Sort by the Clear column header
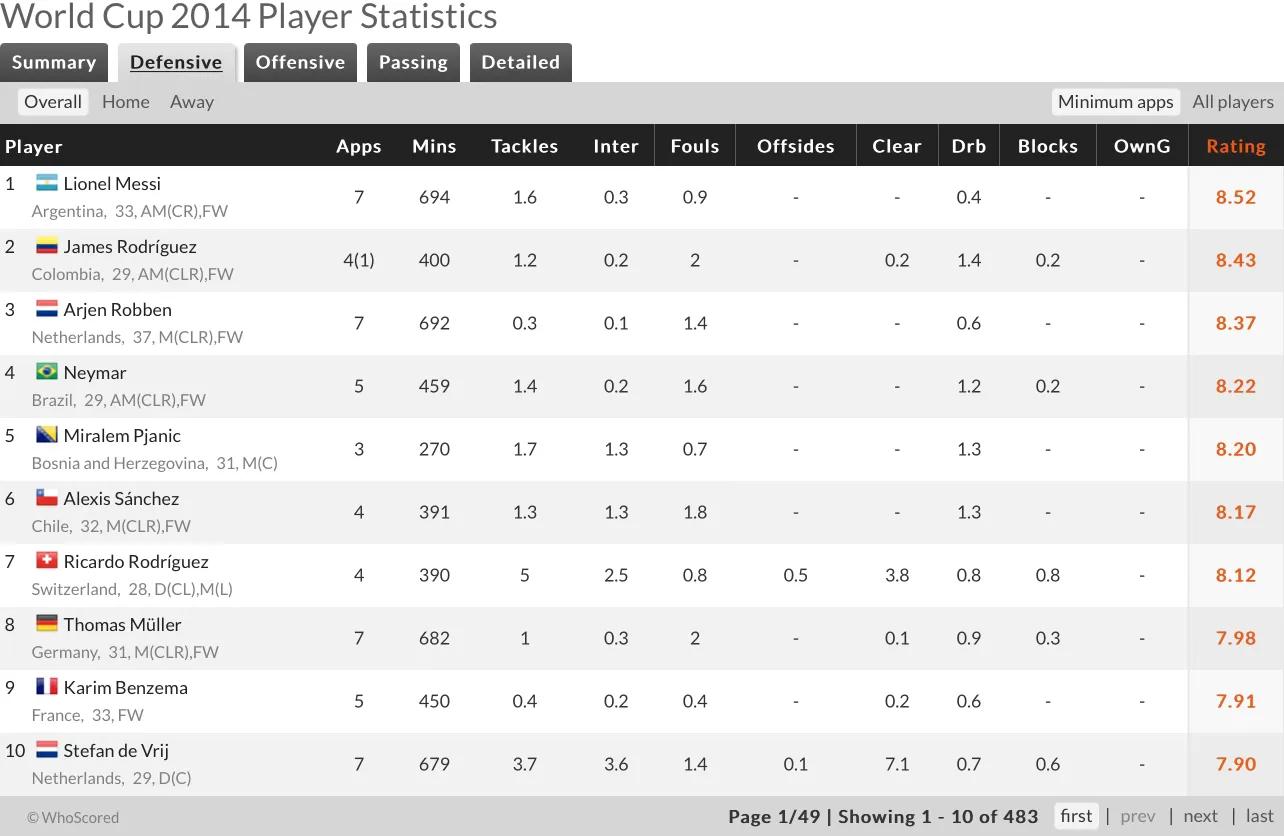The height and width of the screenshot is (836, 1284). [896, 146]
